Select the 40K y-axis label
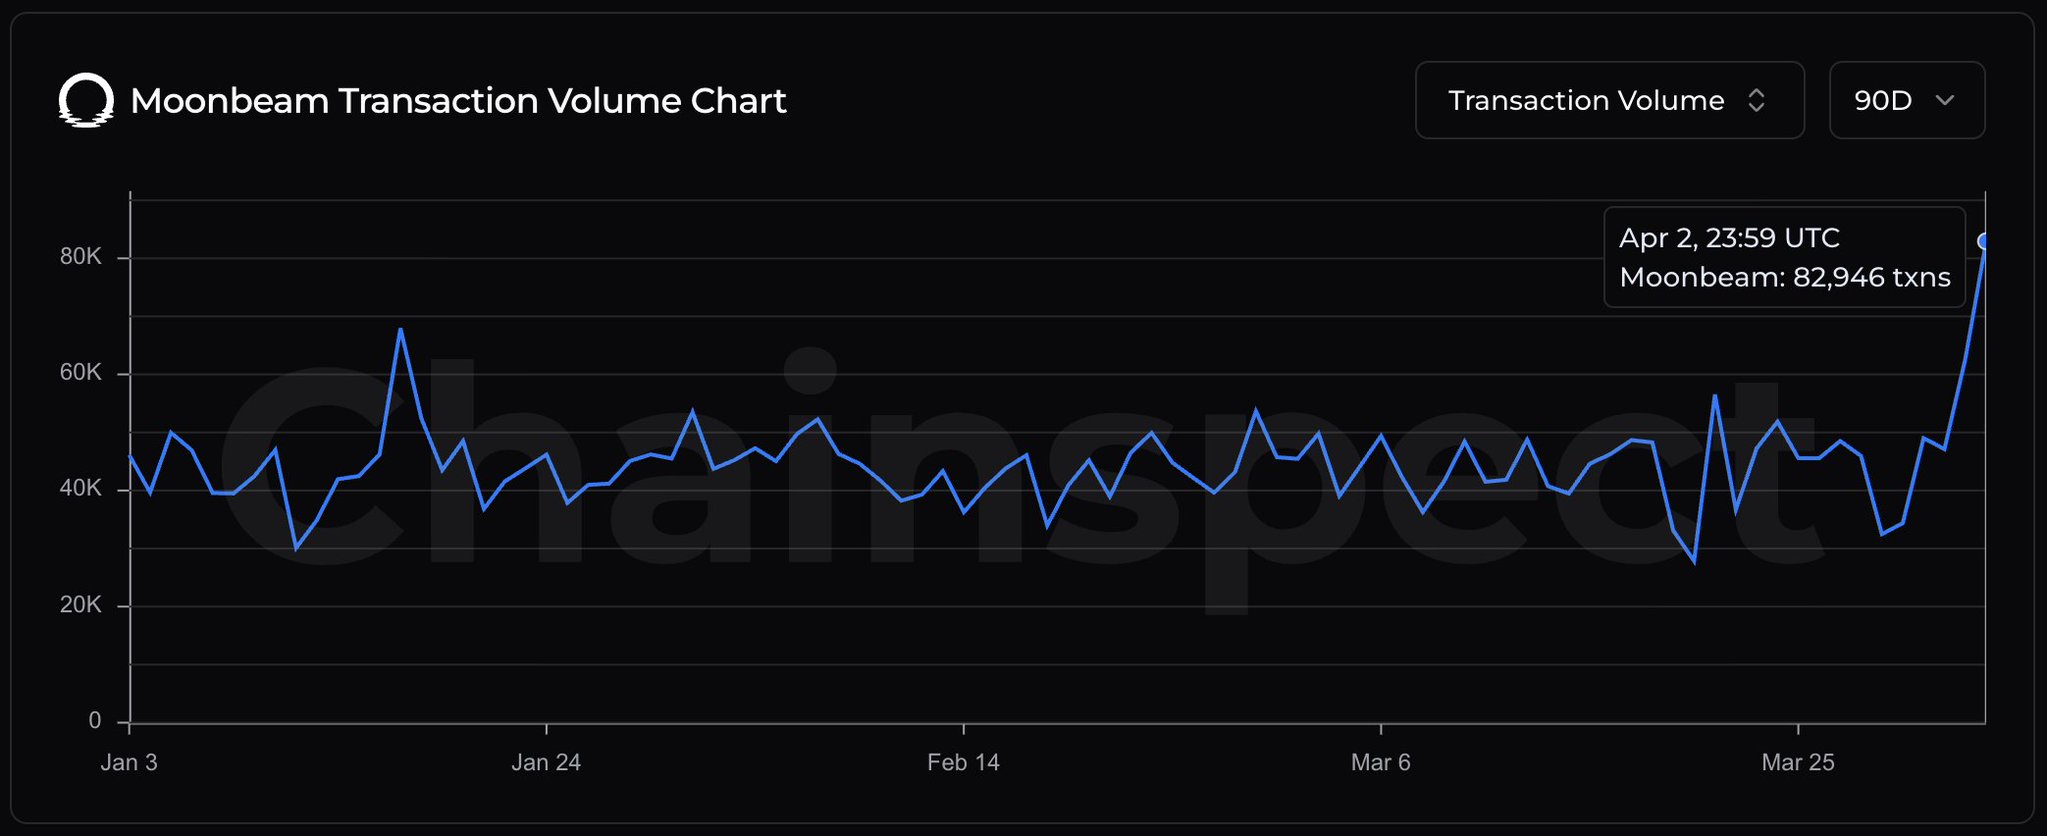Screen dimensions: 2047x836 pyautogui.click(x=81, y=489)
